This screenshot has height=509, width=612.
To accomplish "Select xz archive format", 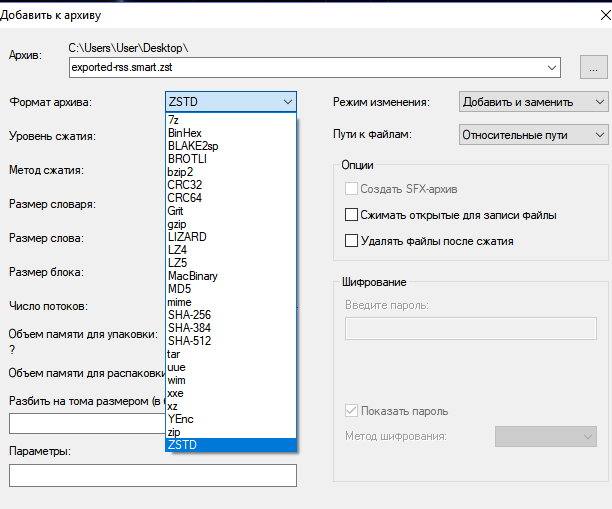I will 231,406.
